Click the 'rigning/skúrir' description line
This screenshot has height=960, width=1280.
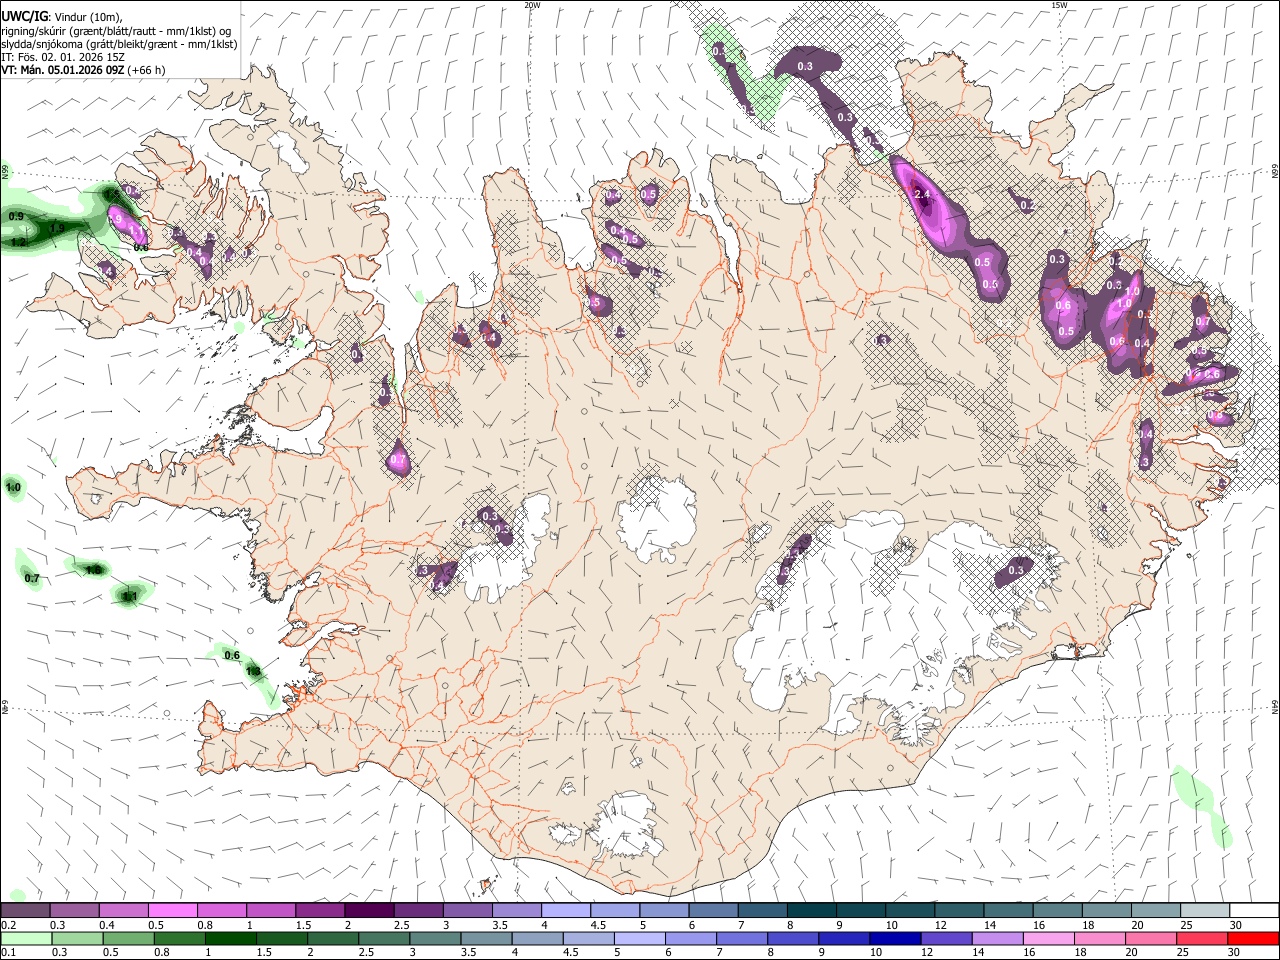coord(117,30)
